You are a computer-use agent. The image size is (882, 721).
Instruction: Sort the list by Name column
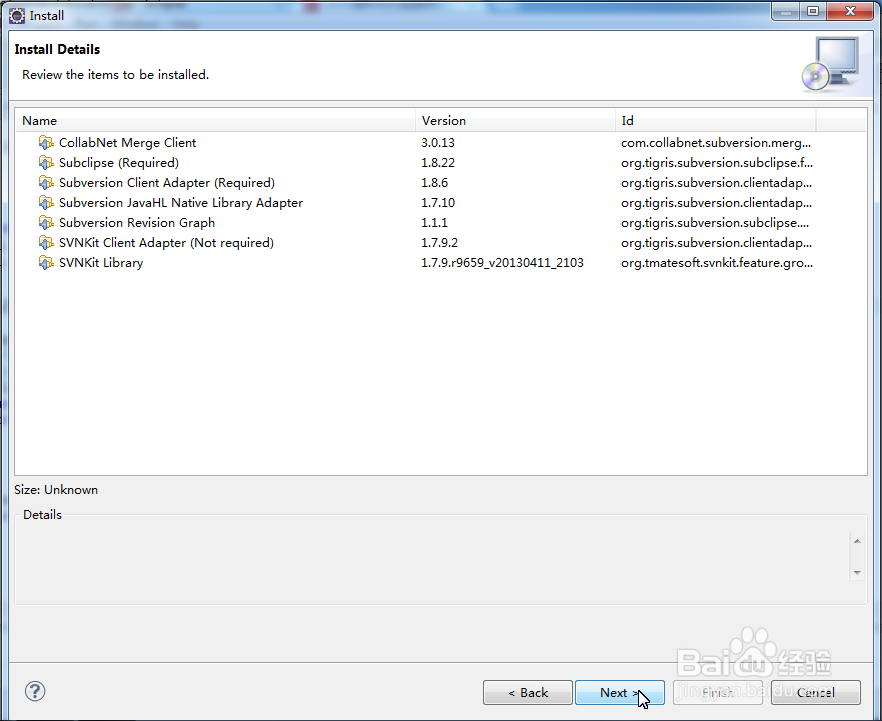[215, 120]
